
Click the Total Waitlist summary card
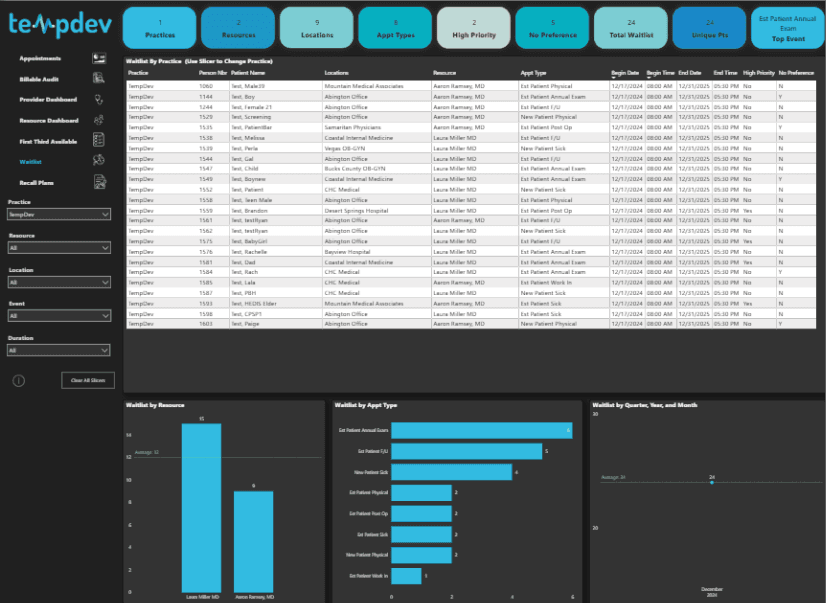pyautogui.click(x=631, y=28)
